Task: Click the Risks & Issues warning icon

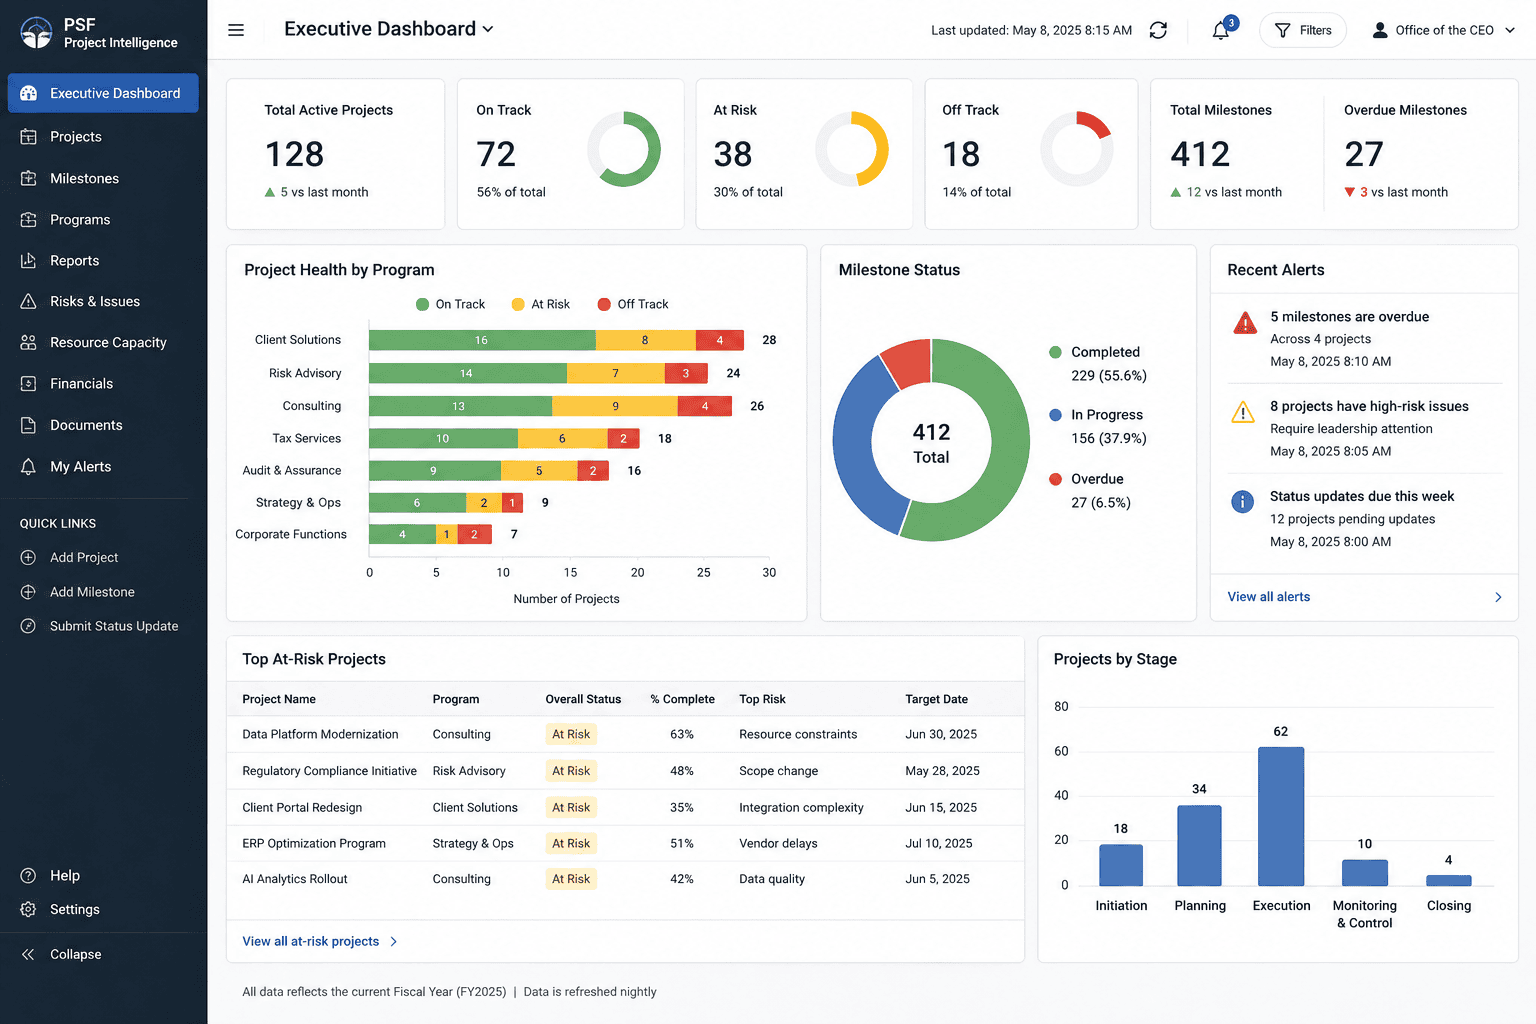Action: tap(29, 302)
